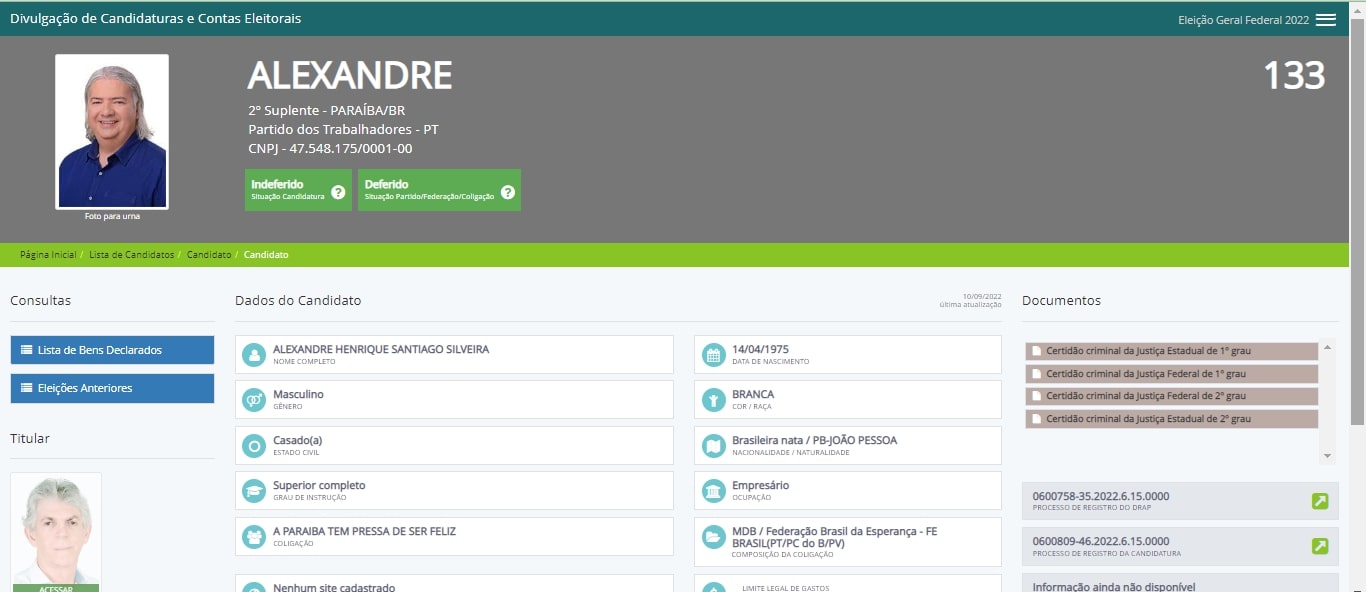Open the hamburger menu at top right
The width and height of the screenshot is (1366, 592).
pos(1325,20)
